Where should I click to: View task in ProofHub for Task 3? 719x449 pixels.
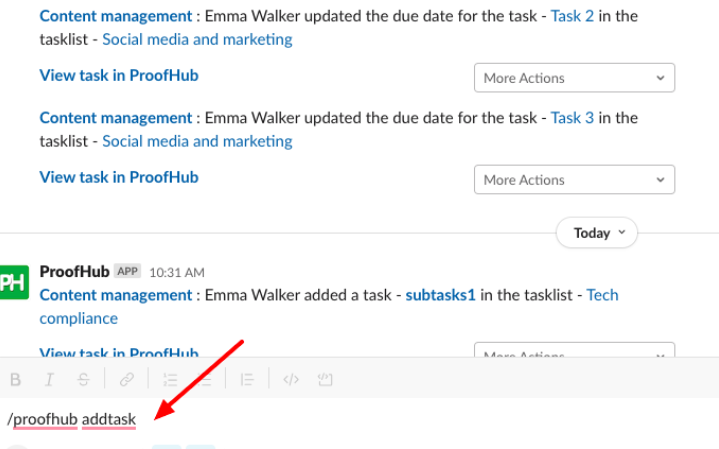pos(119,177)
